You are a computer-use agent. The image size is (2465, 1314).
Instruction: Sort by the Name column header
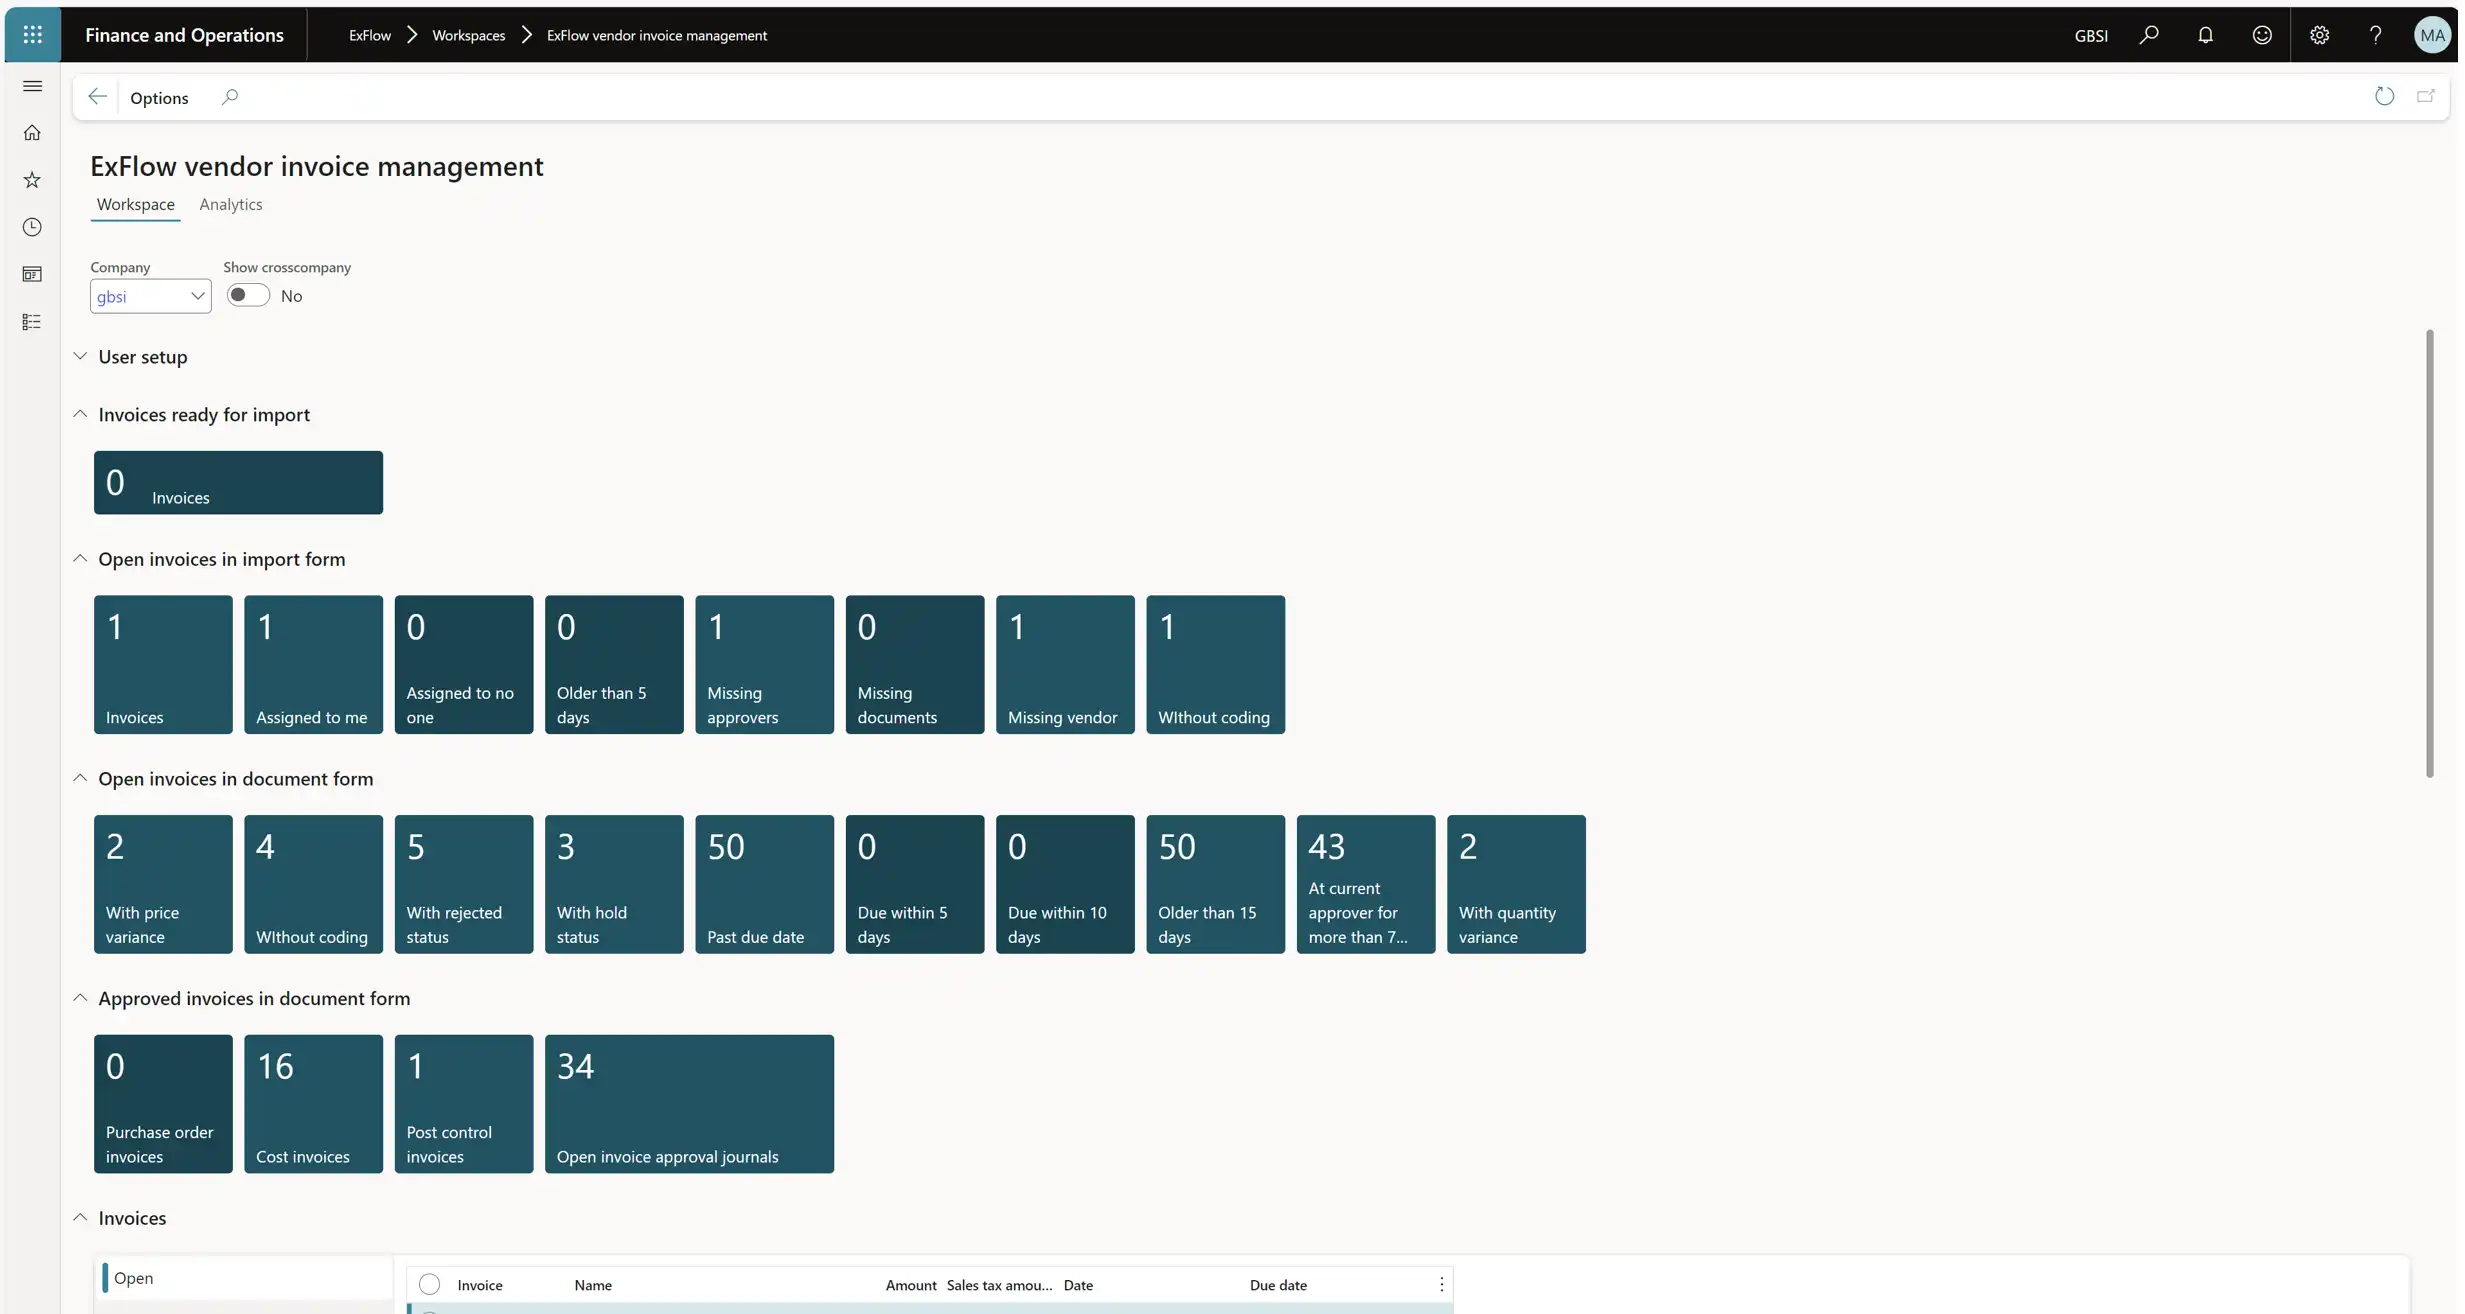tap(593, 1285)
